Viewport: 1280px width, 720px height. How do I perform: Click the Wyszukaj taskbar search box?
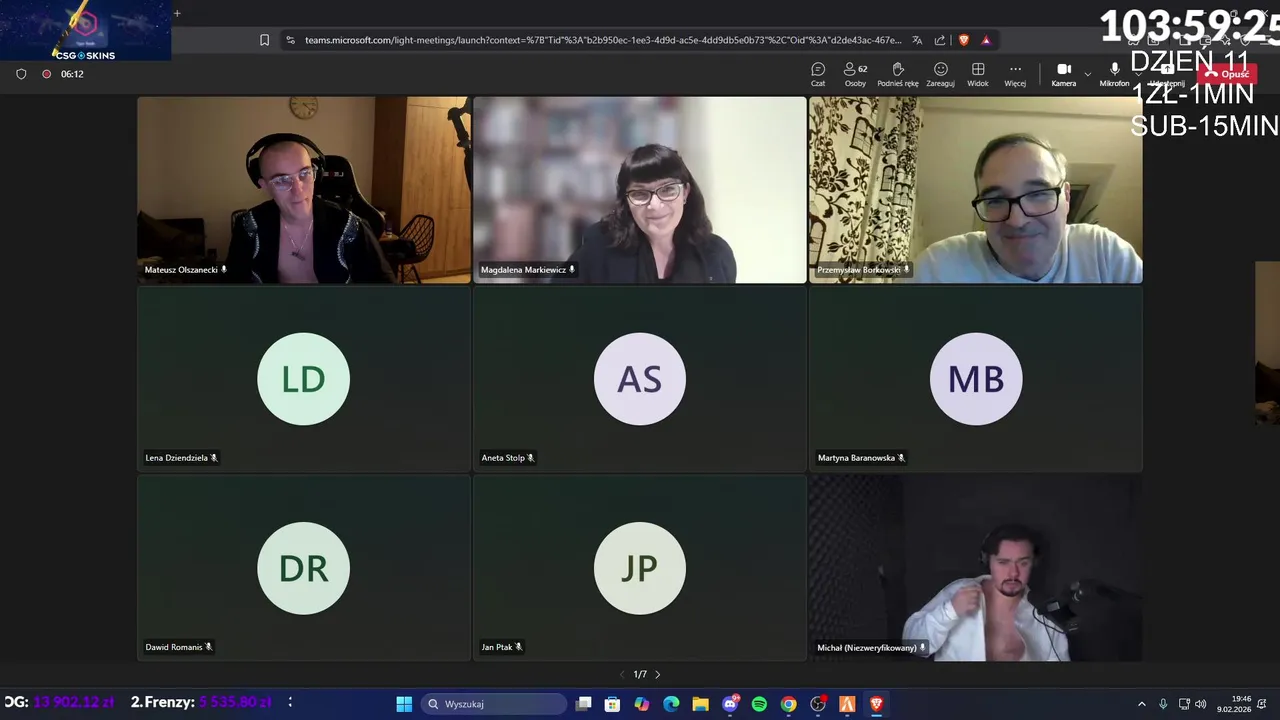pyautogui.click(x=494, y=704)
